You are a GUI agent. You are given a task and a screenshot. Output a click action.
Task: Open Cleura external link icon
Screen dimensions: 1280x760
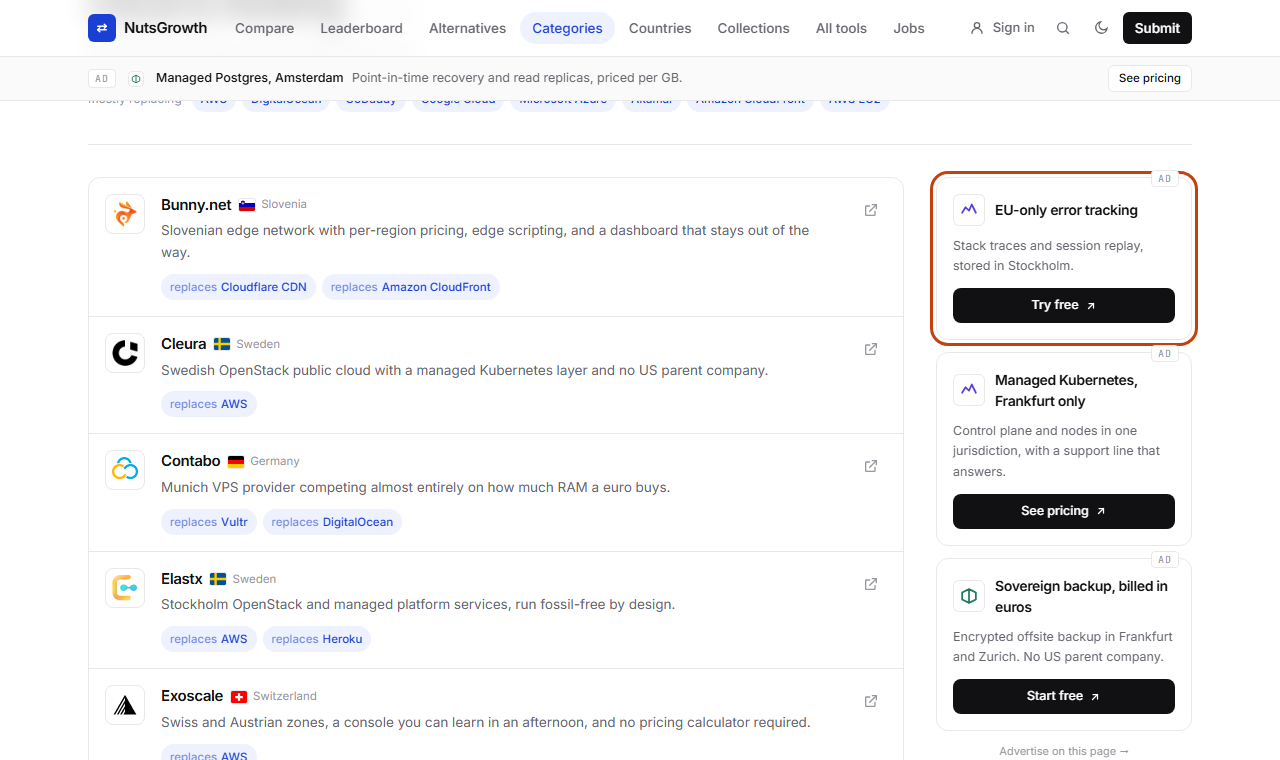(x=871, y=349)
